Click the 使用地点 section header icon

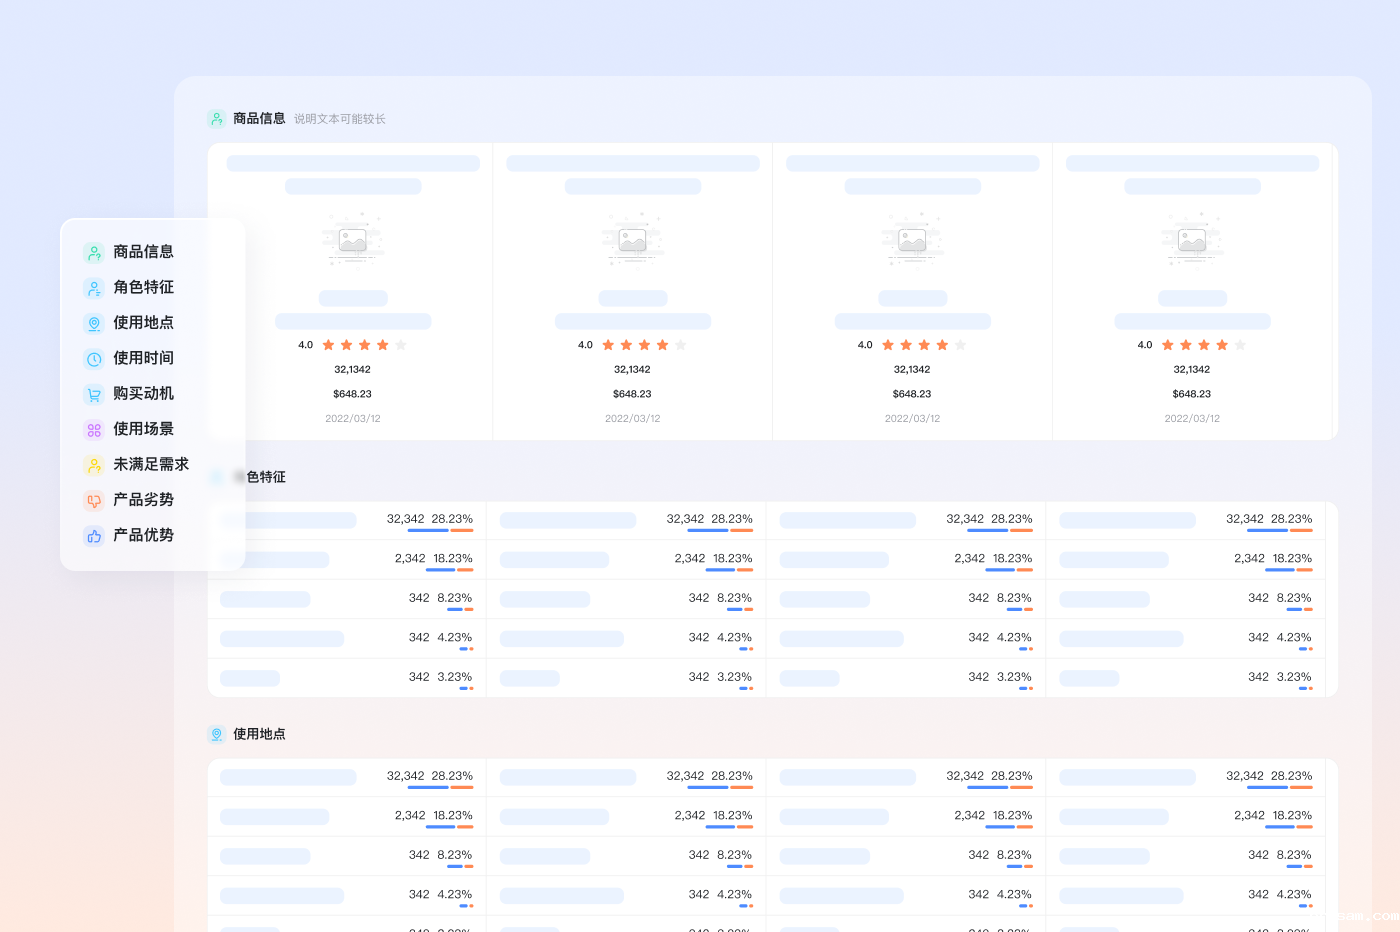[216, 735]
